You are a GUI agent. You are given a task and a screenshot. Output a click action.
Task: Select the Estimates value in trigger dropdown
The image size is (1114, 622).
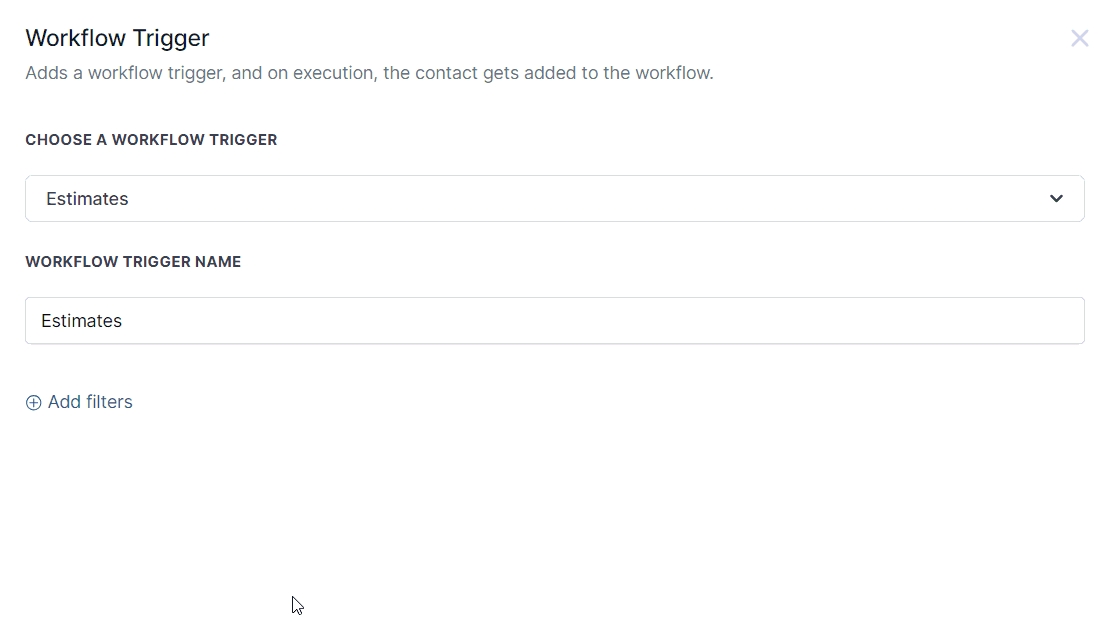point(87,199)
